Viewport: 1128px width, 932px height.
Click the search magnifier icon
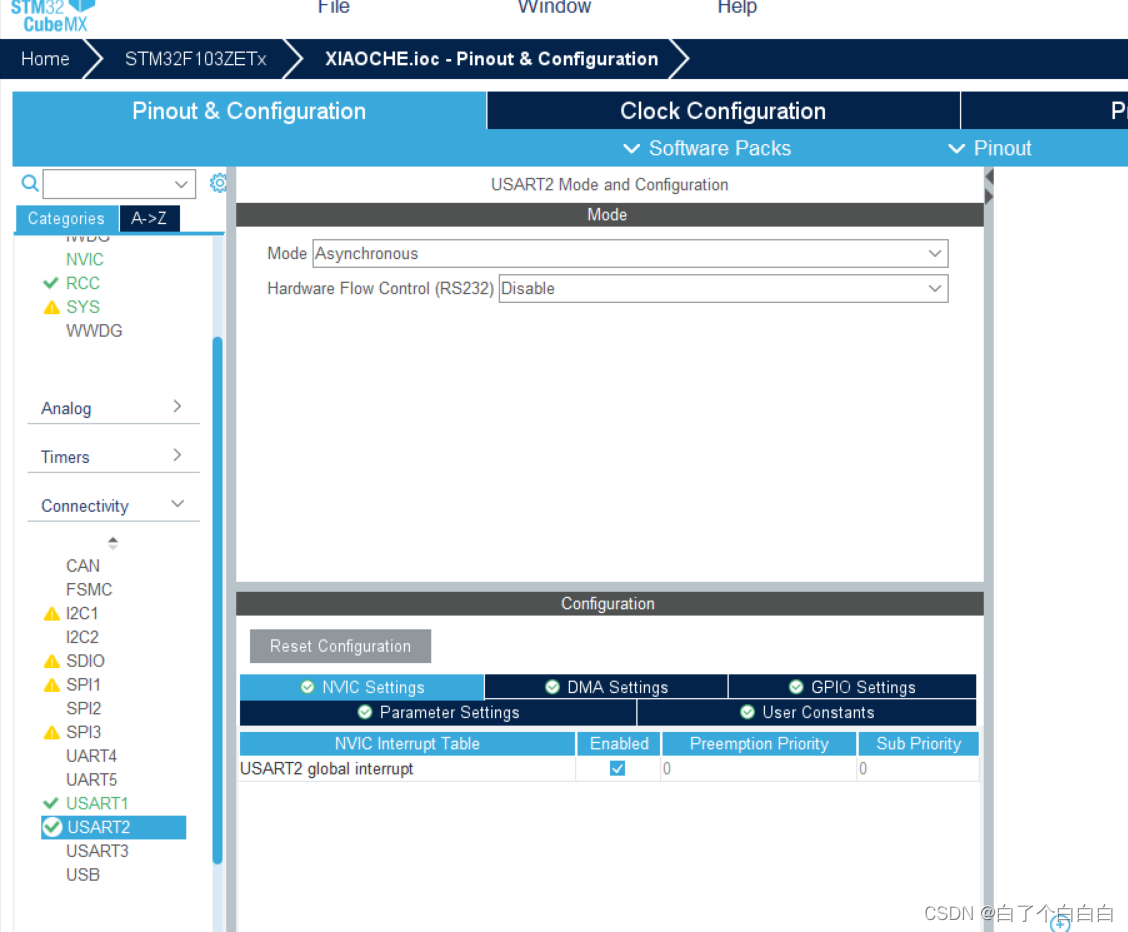click(x=29, y=183)
